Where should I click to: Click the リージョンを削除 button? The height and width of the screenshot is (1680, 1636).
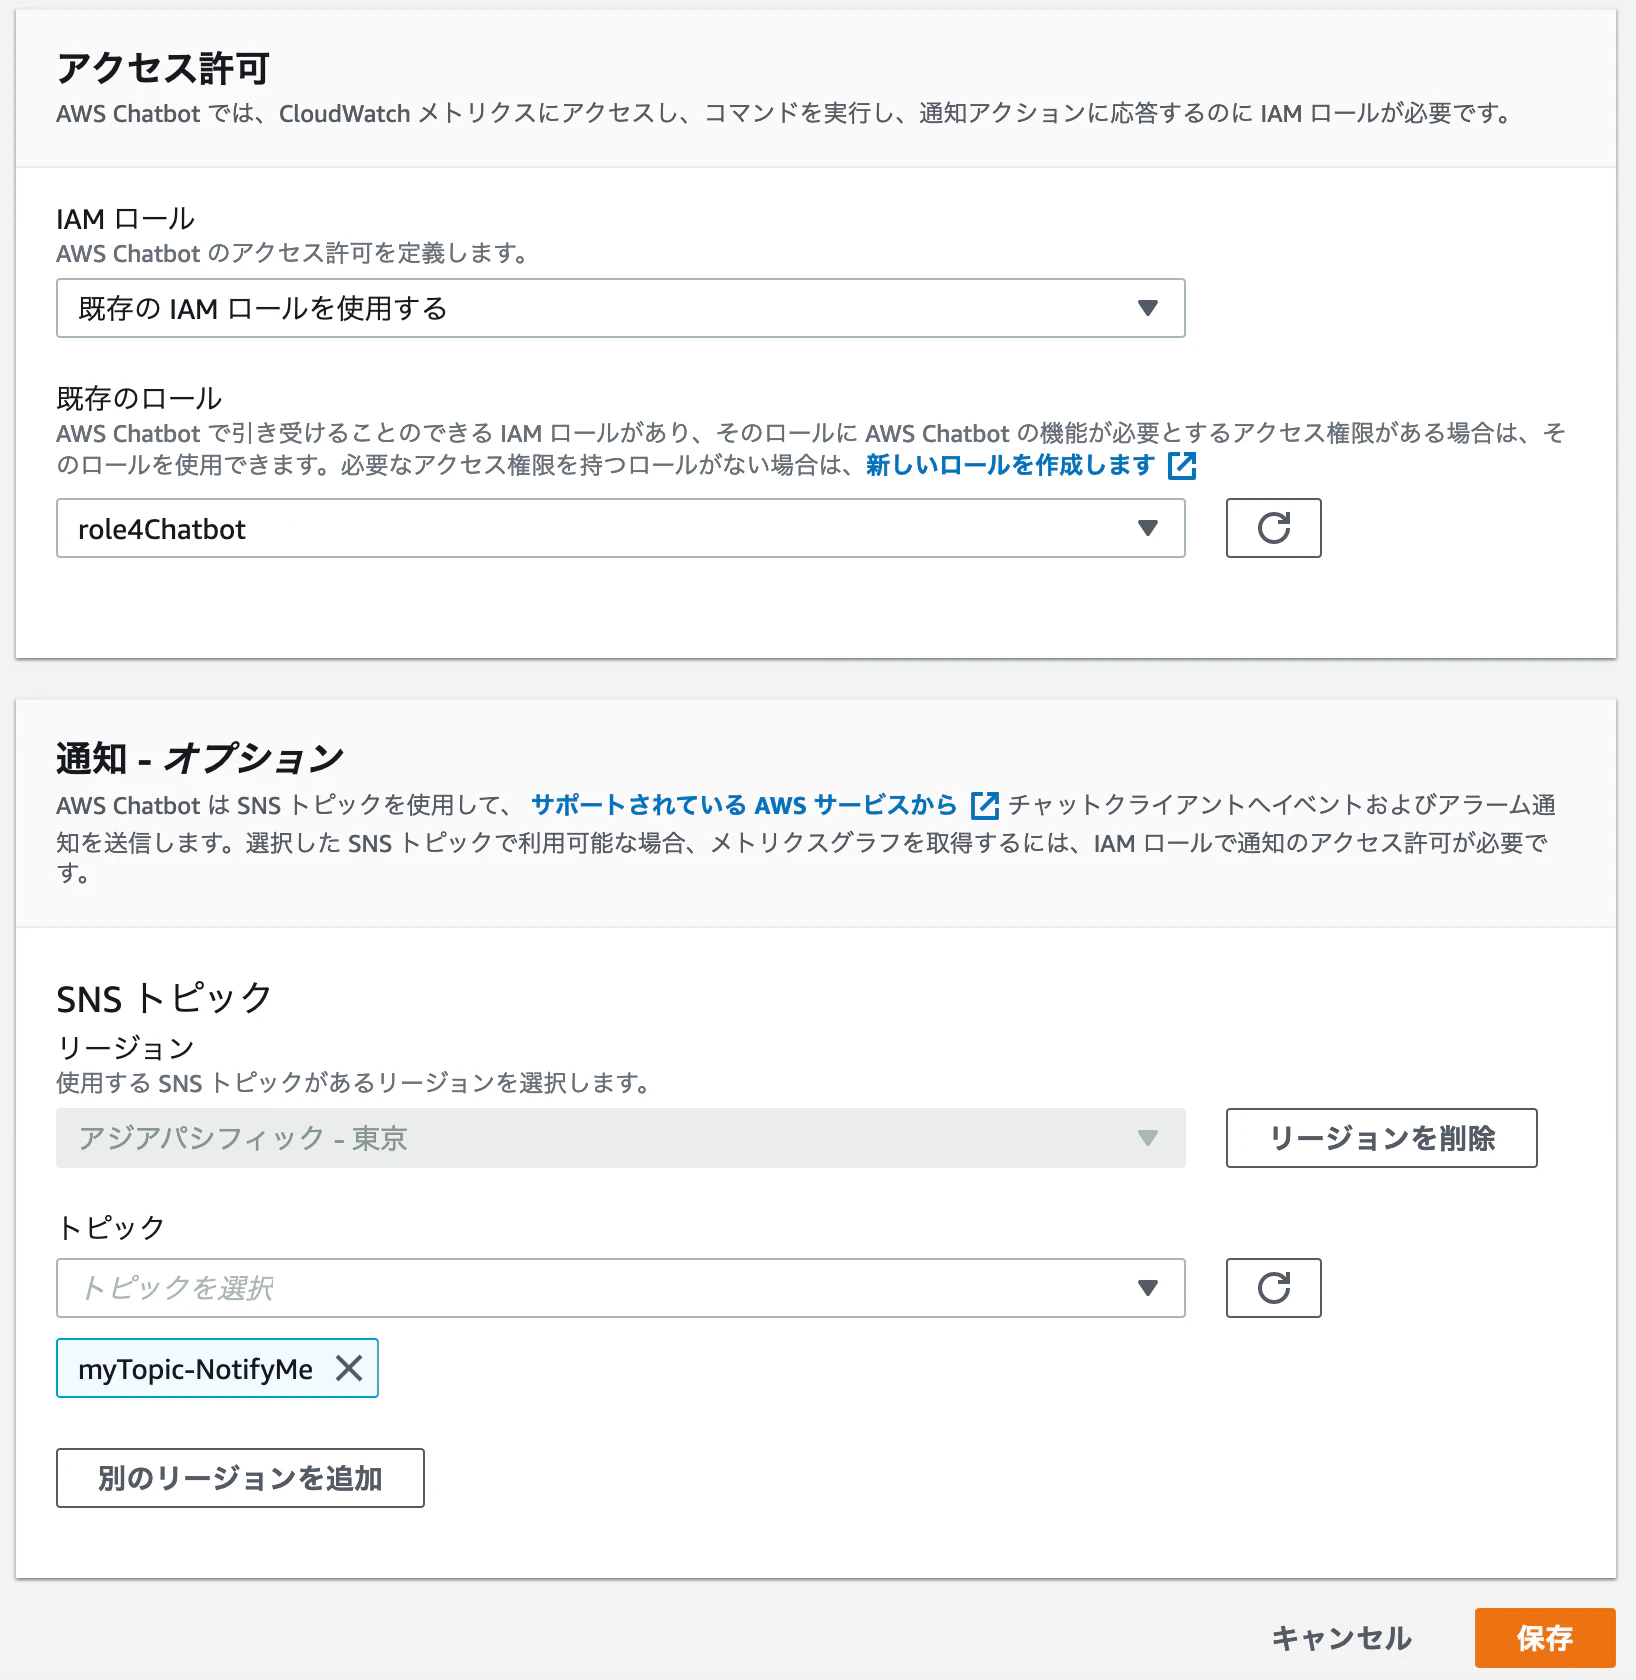[x=1381, y=1138]
